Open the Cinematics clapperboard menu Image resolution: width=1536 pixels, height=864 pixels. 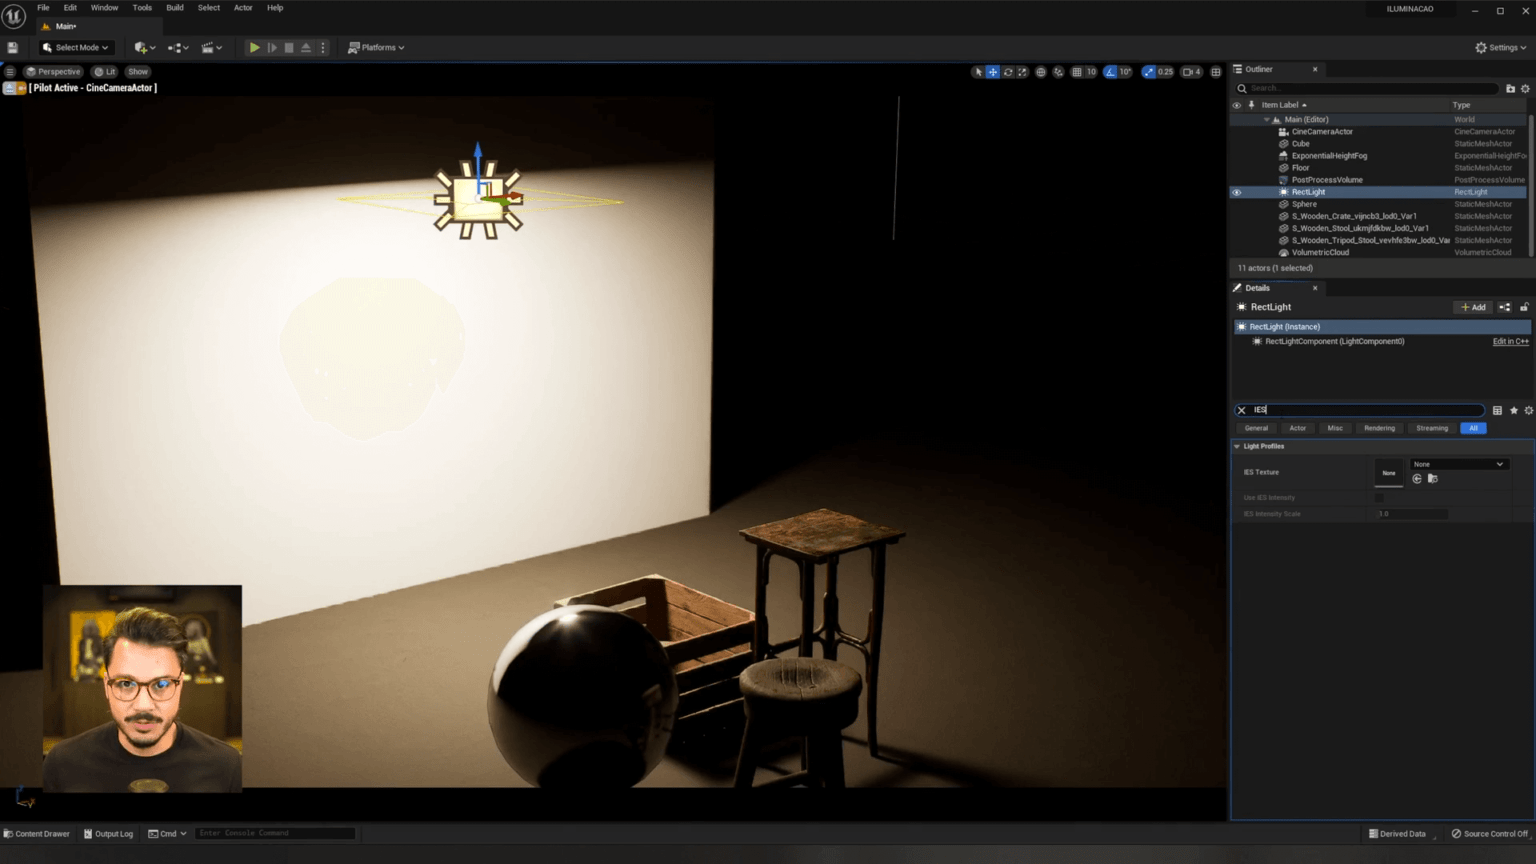point(208,47)
